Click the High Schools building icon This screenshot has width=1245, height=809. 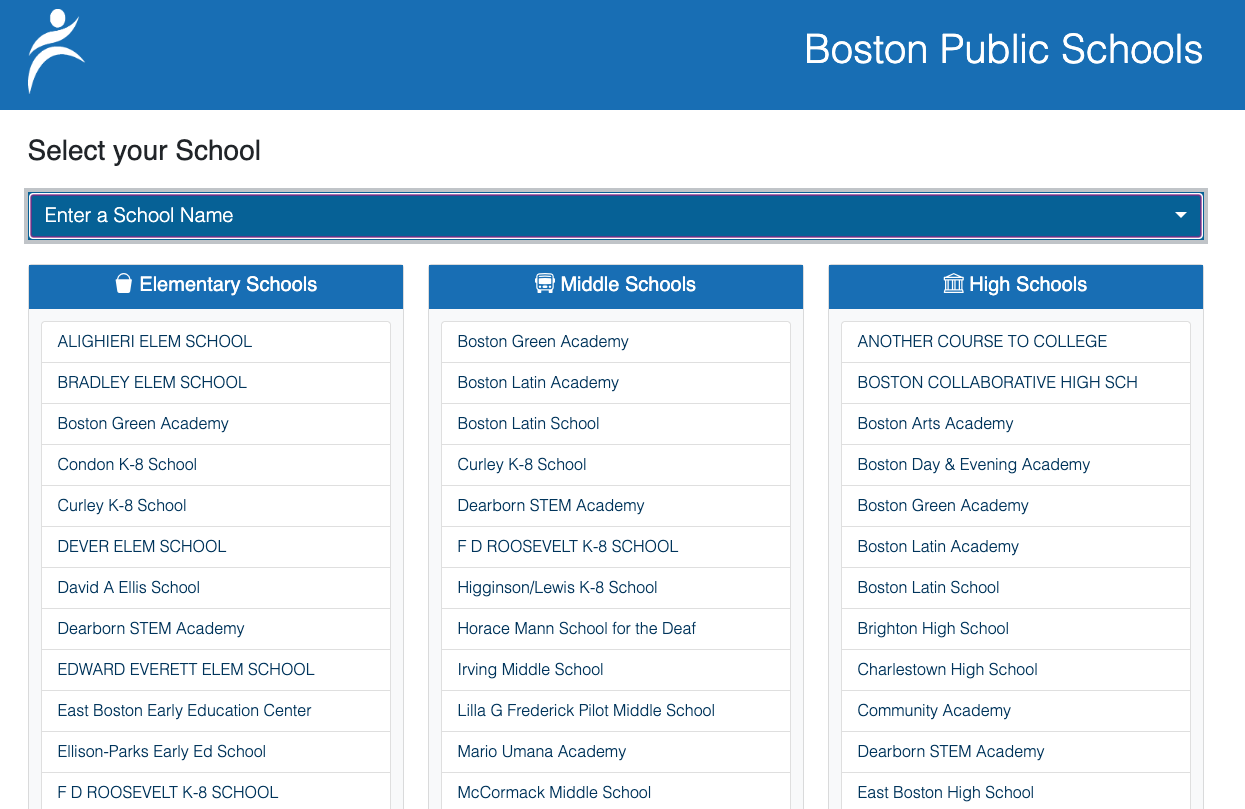[953, 284]
